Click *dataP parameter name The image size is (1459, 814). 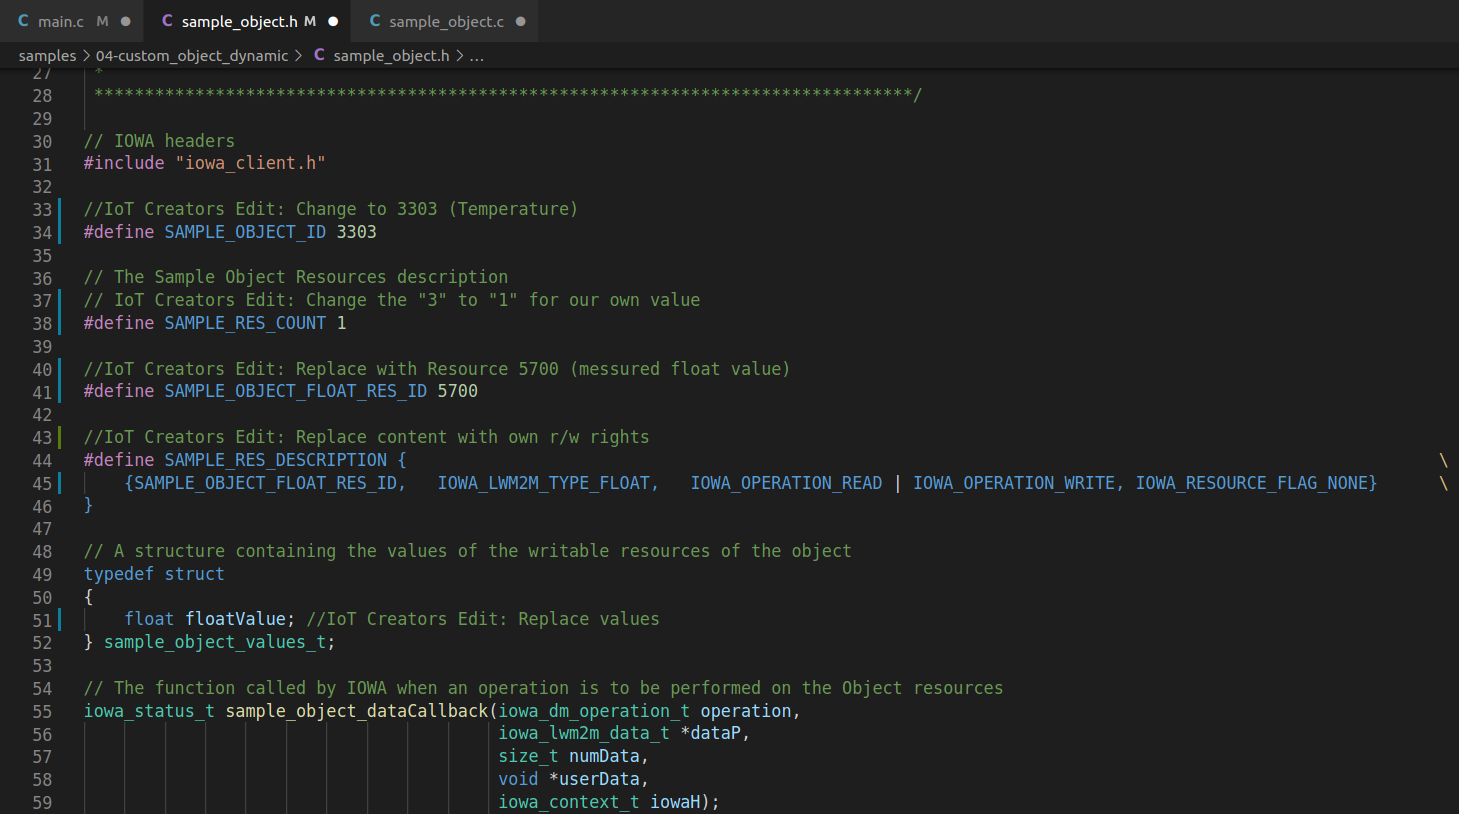coord(710,733)
